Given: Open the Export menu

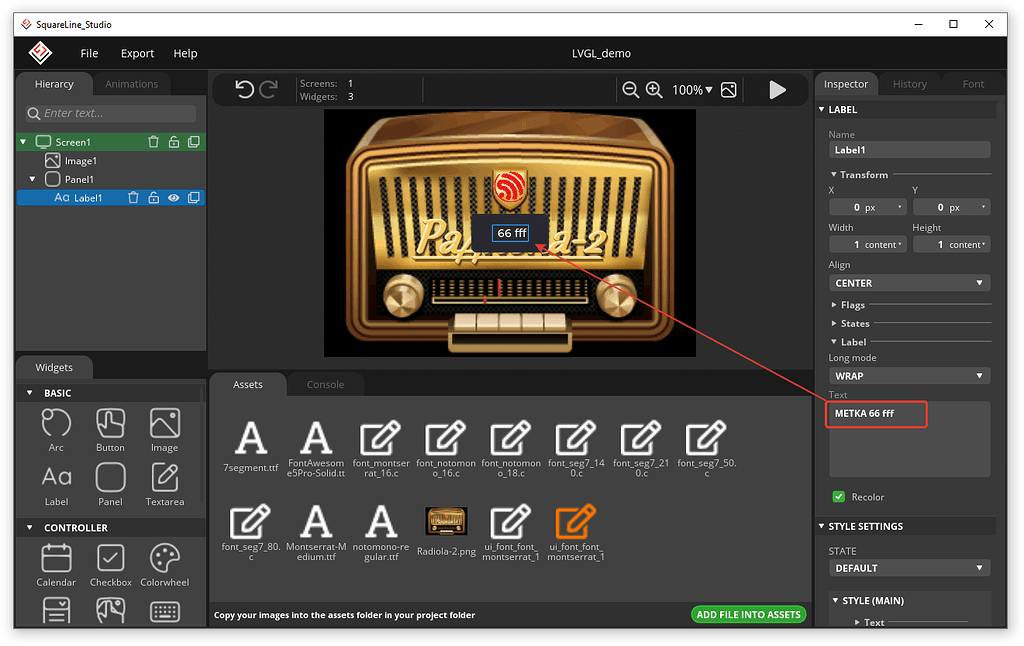Looking at the screenshot, I should click(x=137, y=53).
